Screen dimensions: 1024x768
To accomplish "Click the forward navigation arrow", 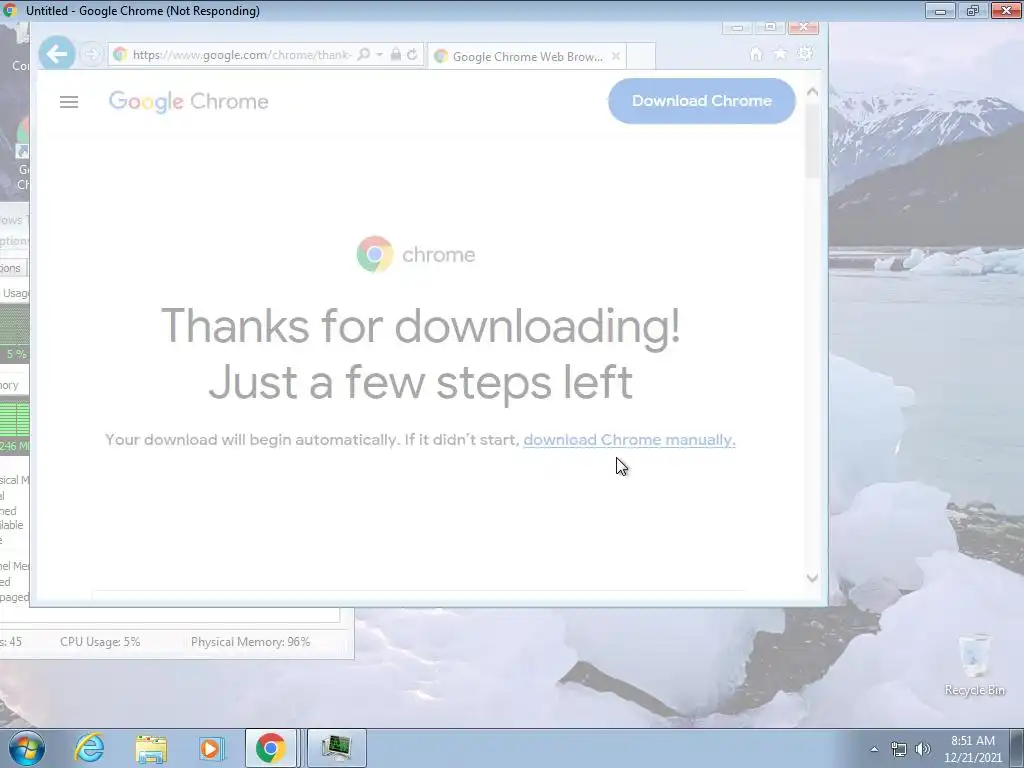I will coord(91,54).
